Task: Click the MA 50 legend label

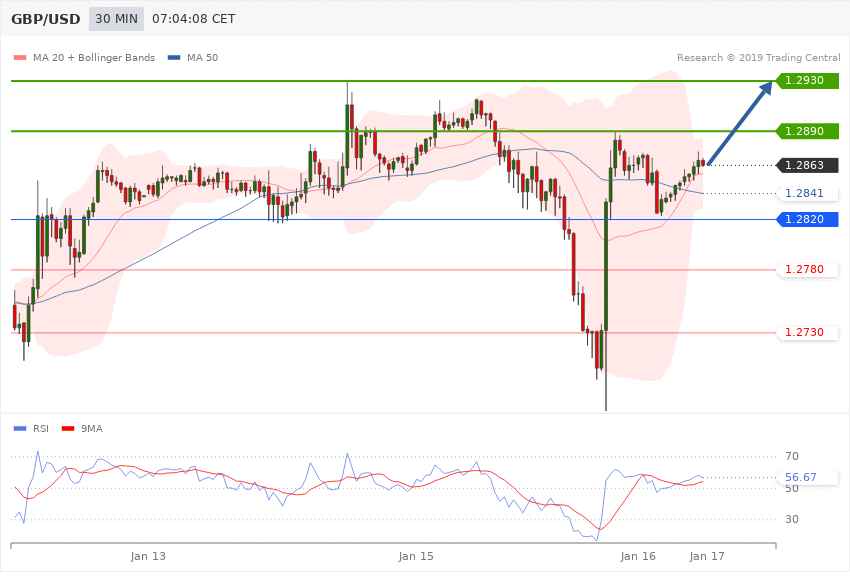Action: (202, 57)
